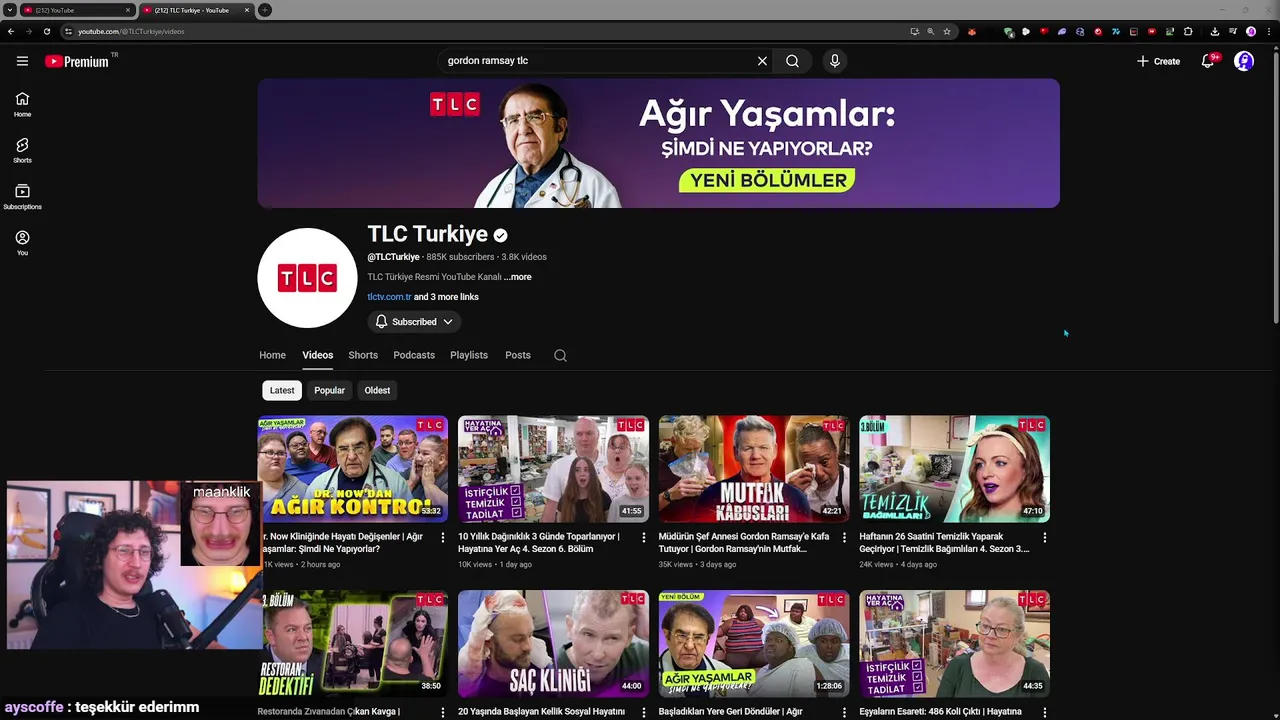1280x720 pixels.
Task: Open the Playlists tab
Action: point(469,355)
